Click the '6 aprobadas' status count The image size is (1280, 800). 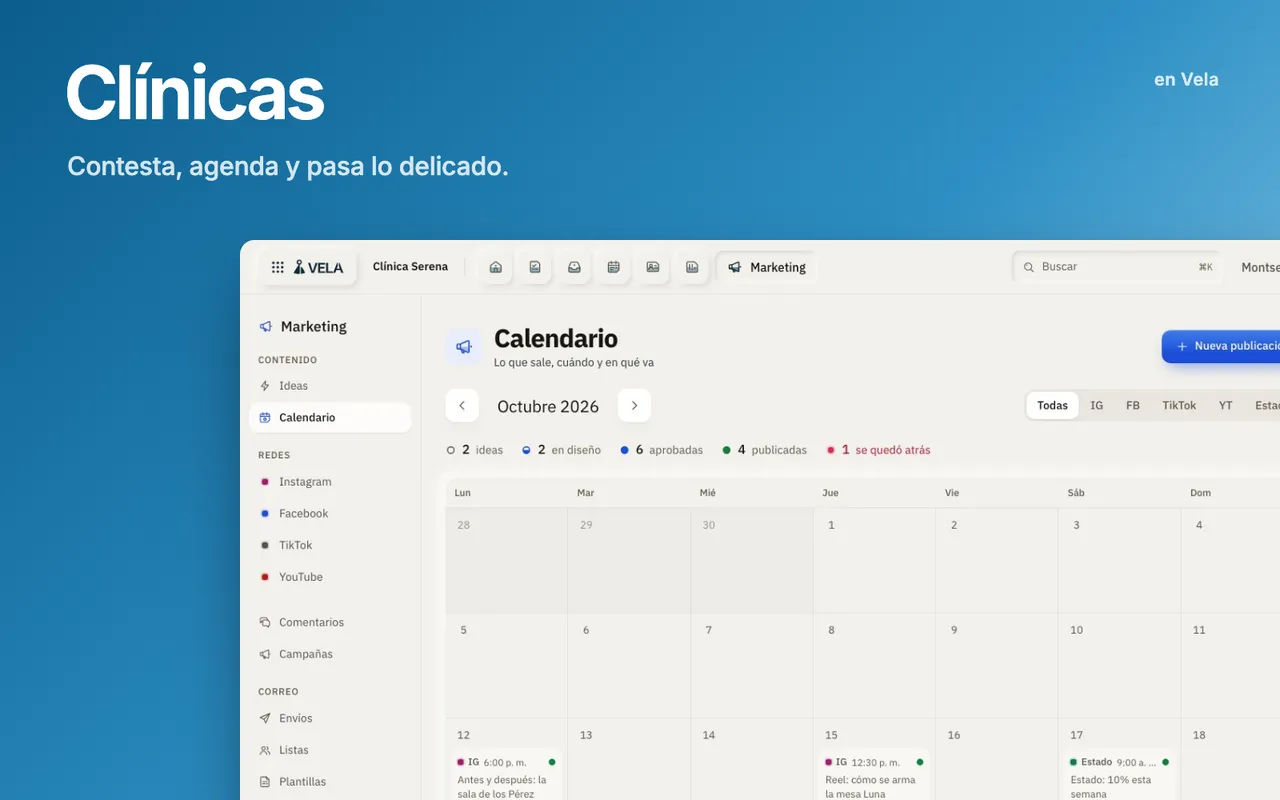pos(661,450)
